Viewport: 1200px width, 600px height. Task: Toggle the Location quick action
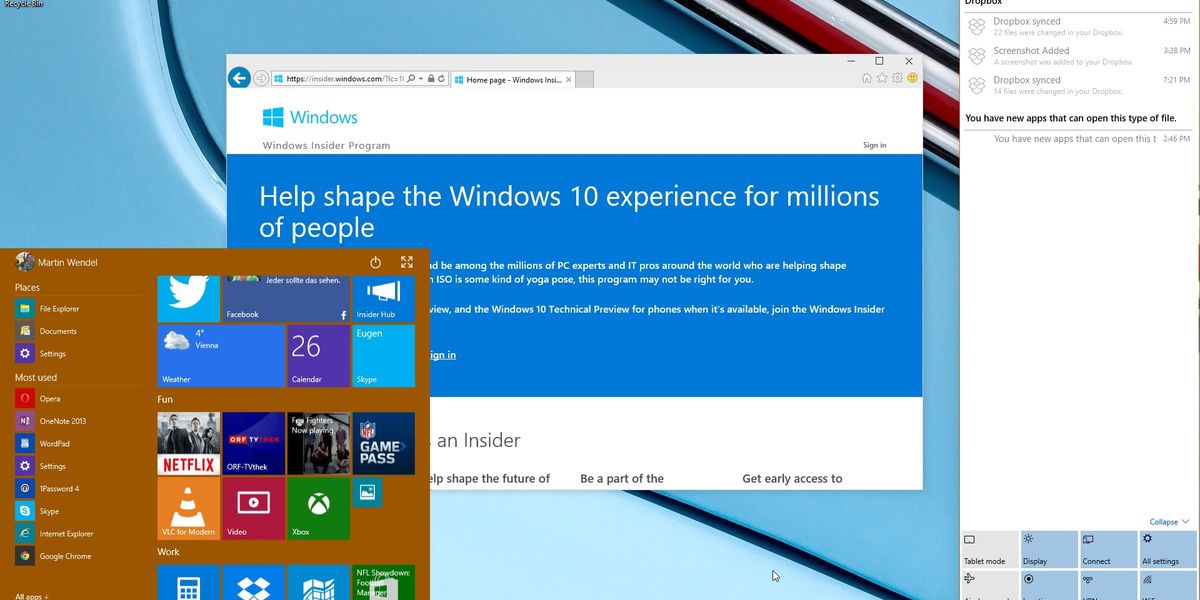(x=1048, y=585)
